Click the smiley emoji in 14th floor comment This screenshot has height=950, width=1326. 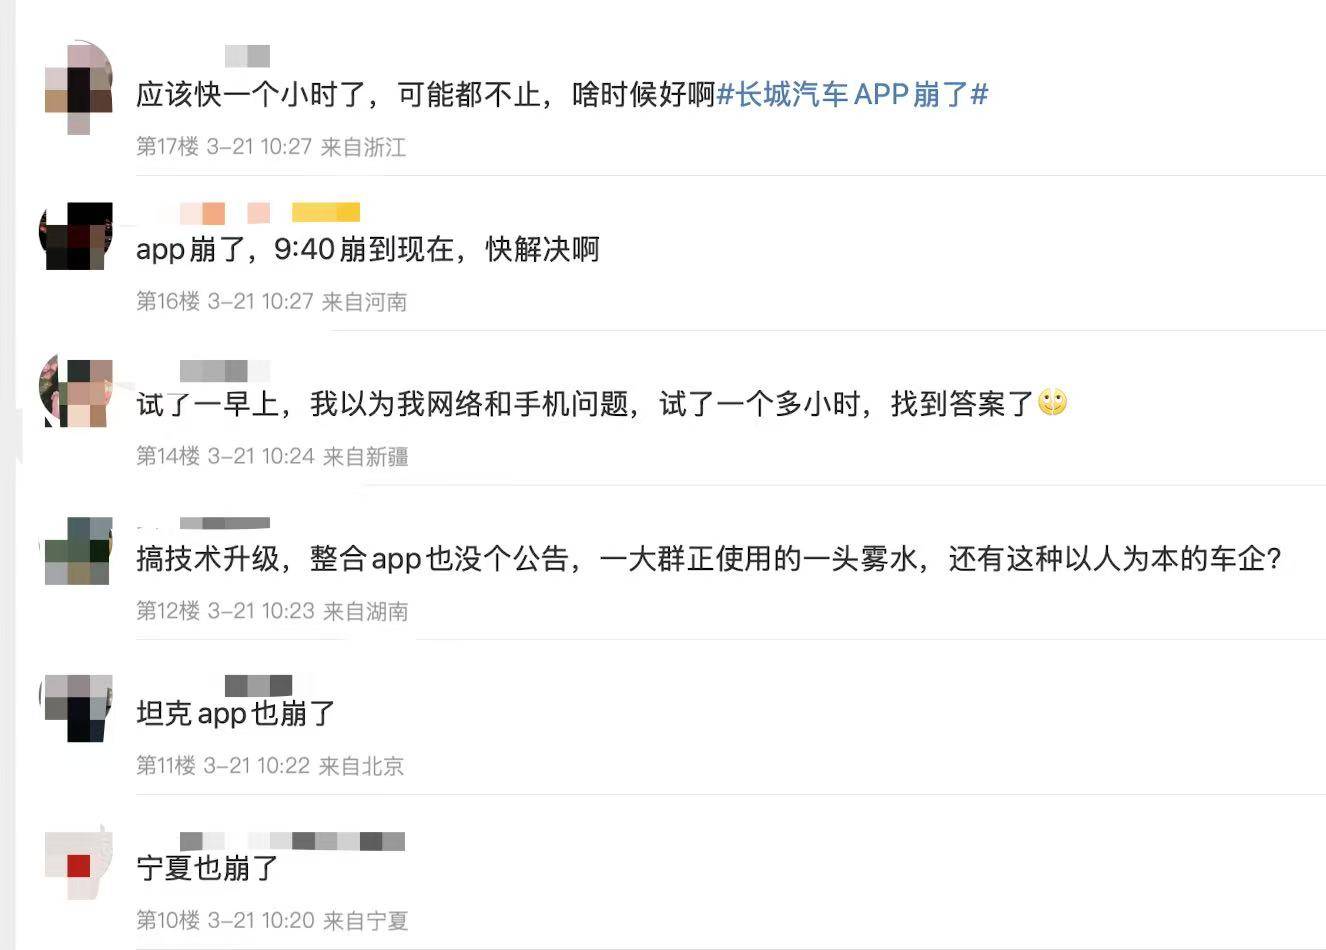[1052, 403]
